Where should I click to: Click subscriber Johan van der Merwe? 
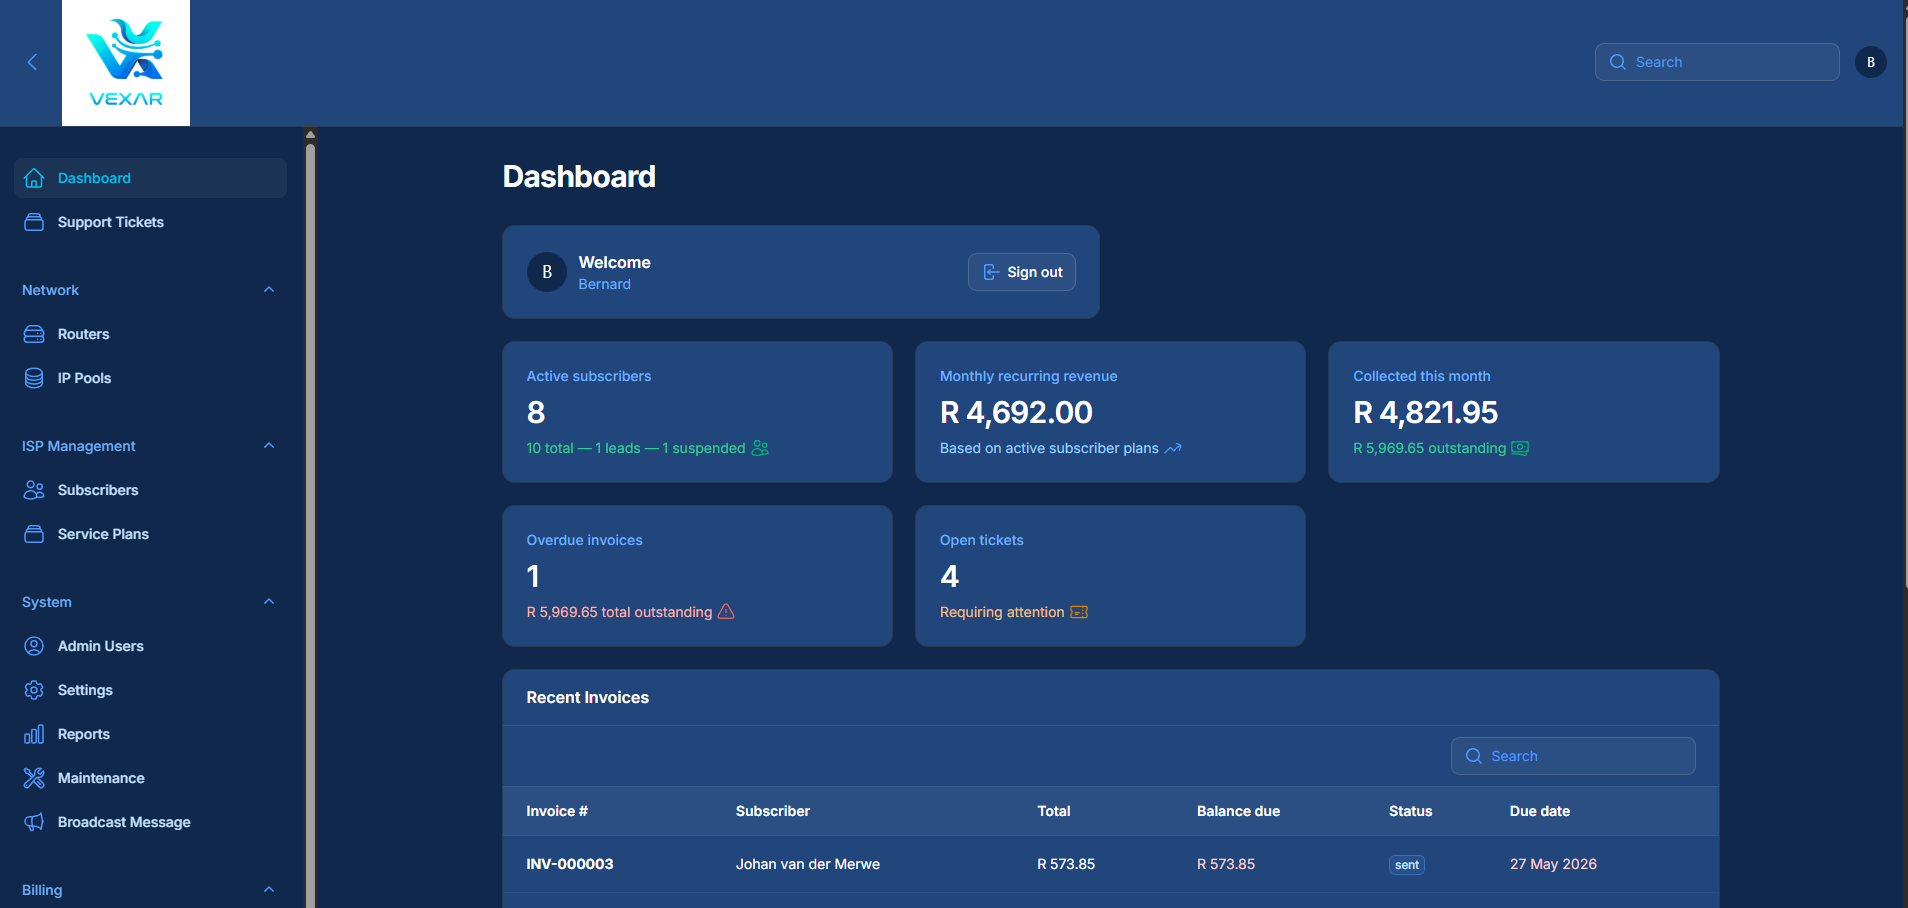[808, 864]
